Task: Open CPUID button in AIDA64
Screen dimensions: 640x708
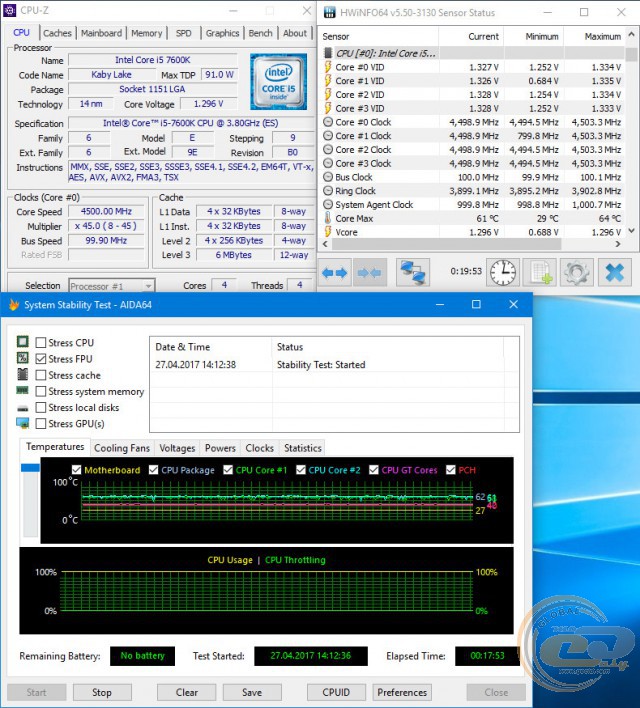Action: [336, 692]
